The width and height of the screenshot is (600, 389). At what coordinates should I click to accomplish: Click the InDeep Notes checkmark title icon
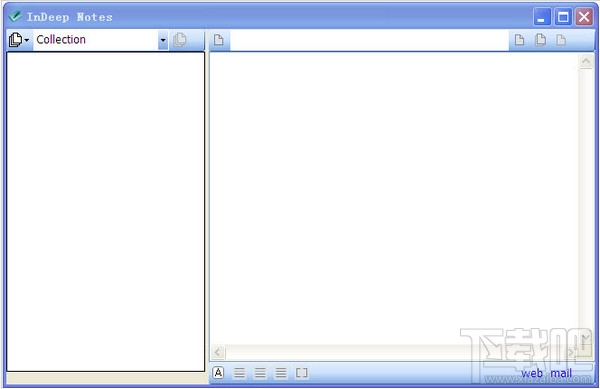pyautogui.click(x=15, y=16)
